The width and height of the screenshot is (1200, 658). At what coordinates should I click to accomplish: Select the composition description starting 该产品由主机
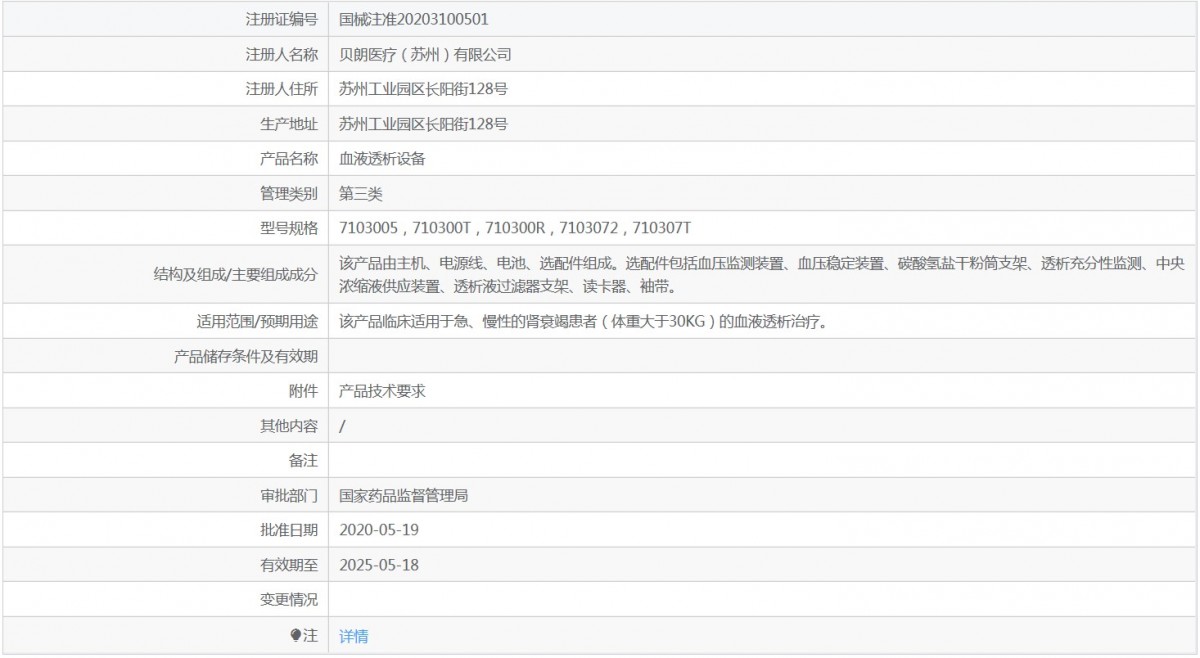coord(763,275)
